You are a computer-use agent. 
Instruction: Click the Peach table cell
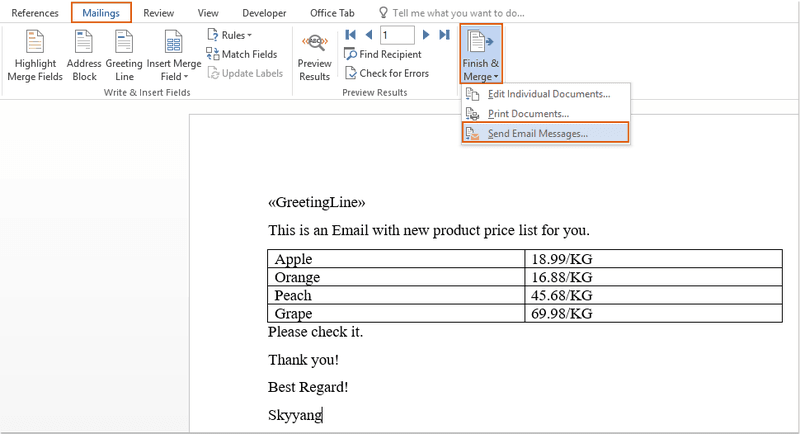396,295
